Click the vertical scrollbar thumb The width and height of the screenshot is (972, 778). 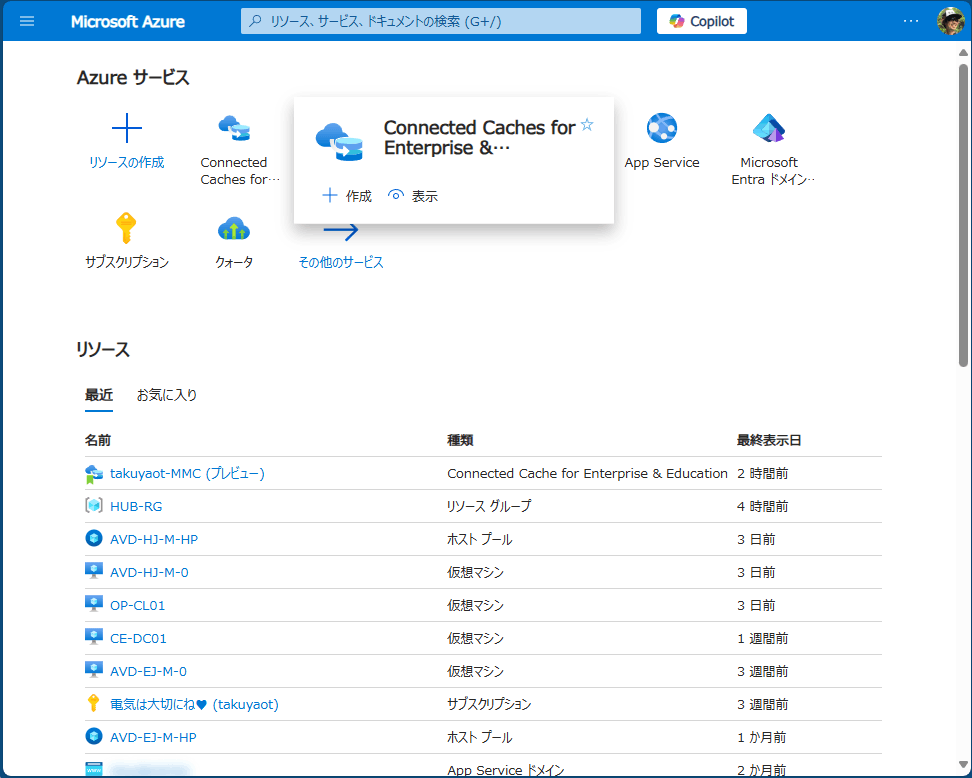(963, 215)
